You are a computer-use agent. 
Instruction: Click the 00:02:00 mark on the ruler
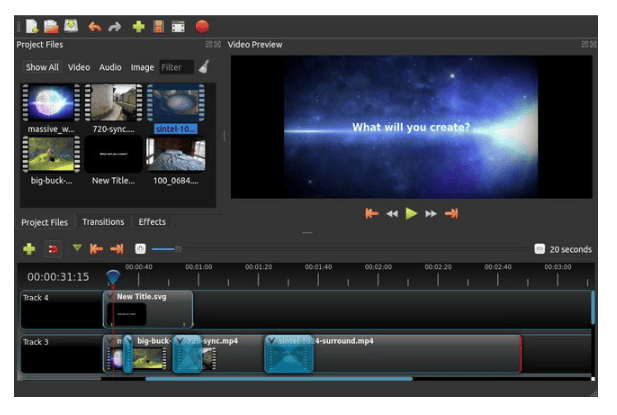tap(378, 267)
